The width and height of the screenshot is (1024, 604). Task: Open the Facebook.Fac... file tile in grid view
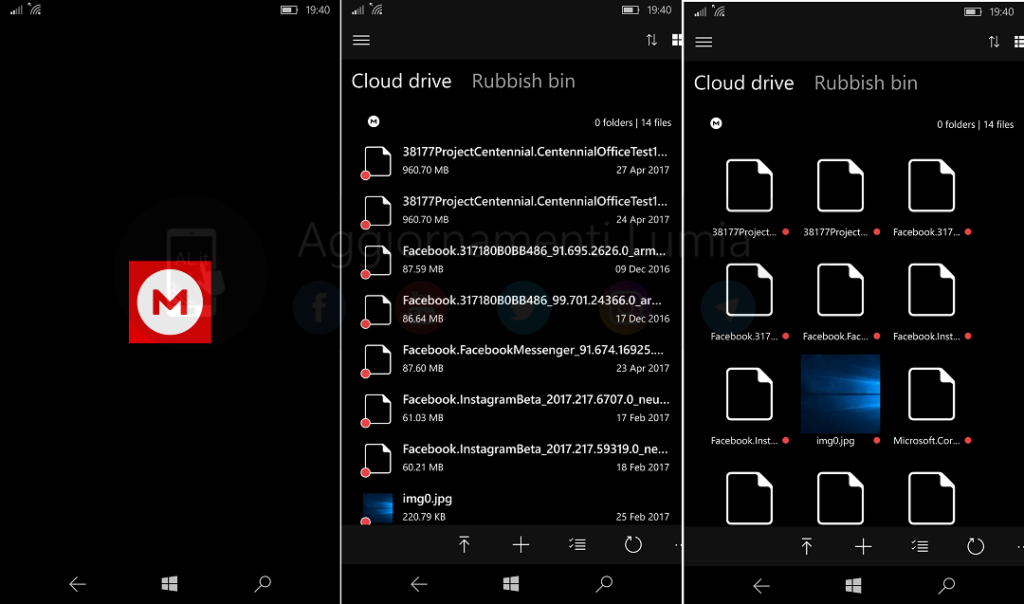840,302
